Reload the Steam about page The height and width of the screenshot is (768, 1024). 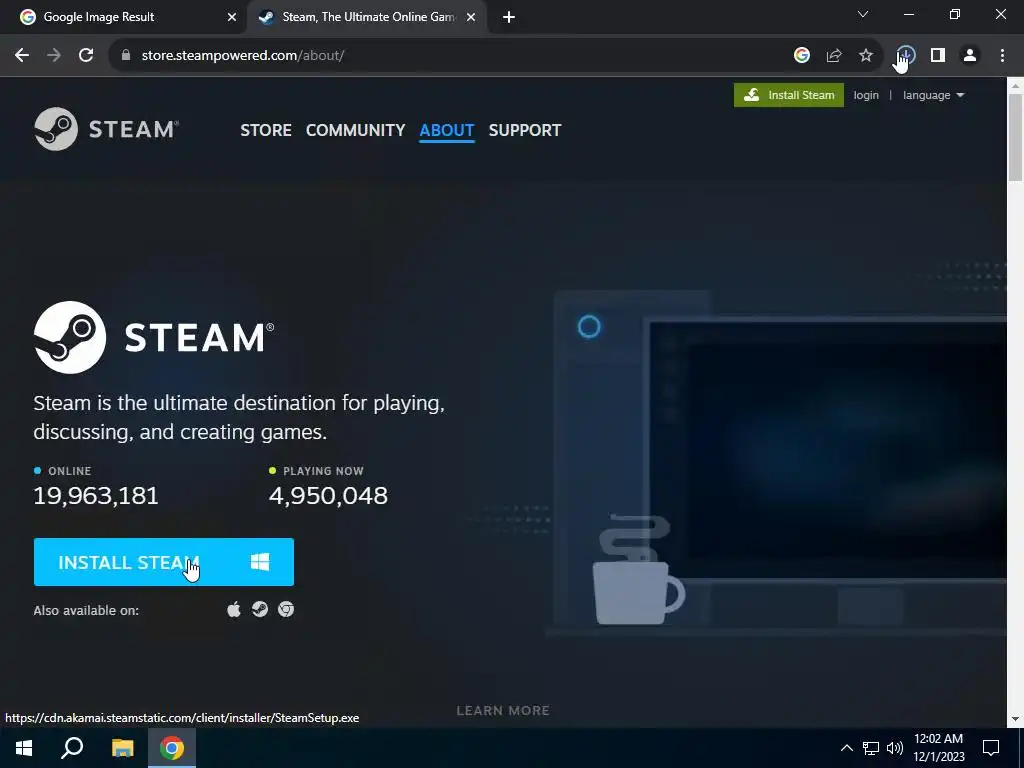point(86,56)
